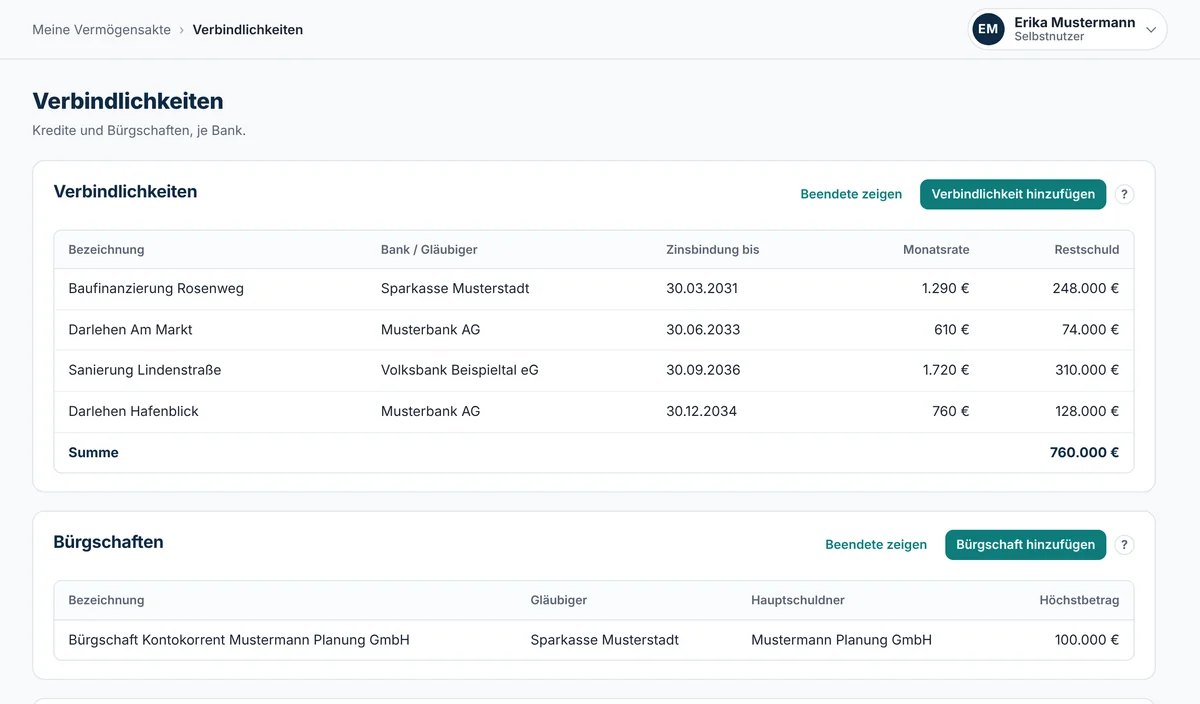Click the date 30.12.2034
This screenshot has height=704, width=1200.
coord(702,411)
